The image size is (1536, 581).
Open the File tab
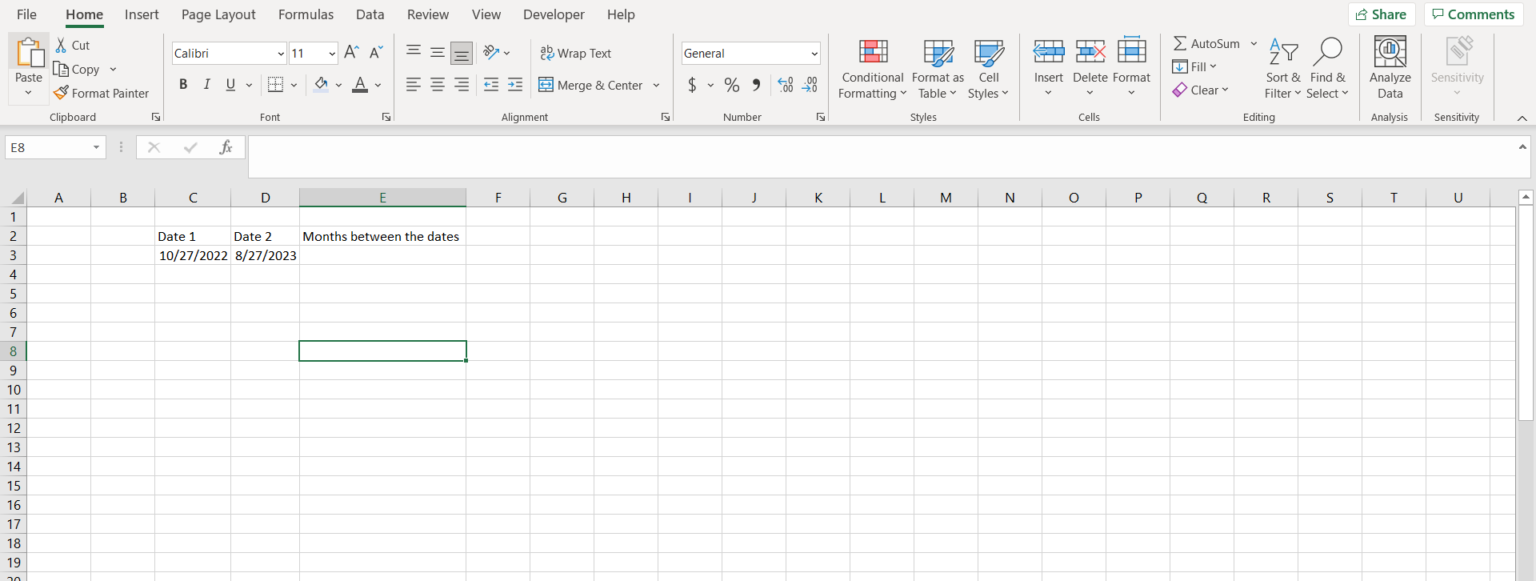coord(27,14)
